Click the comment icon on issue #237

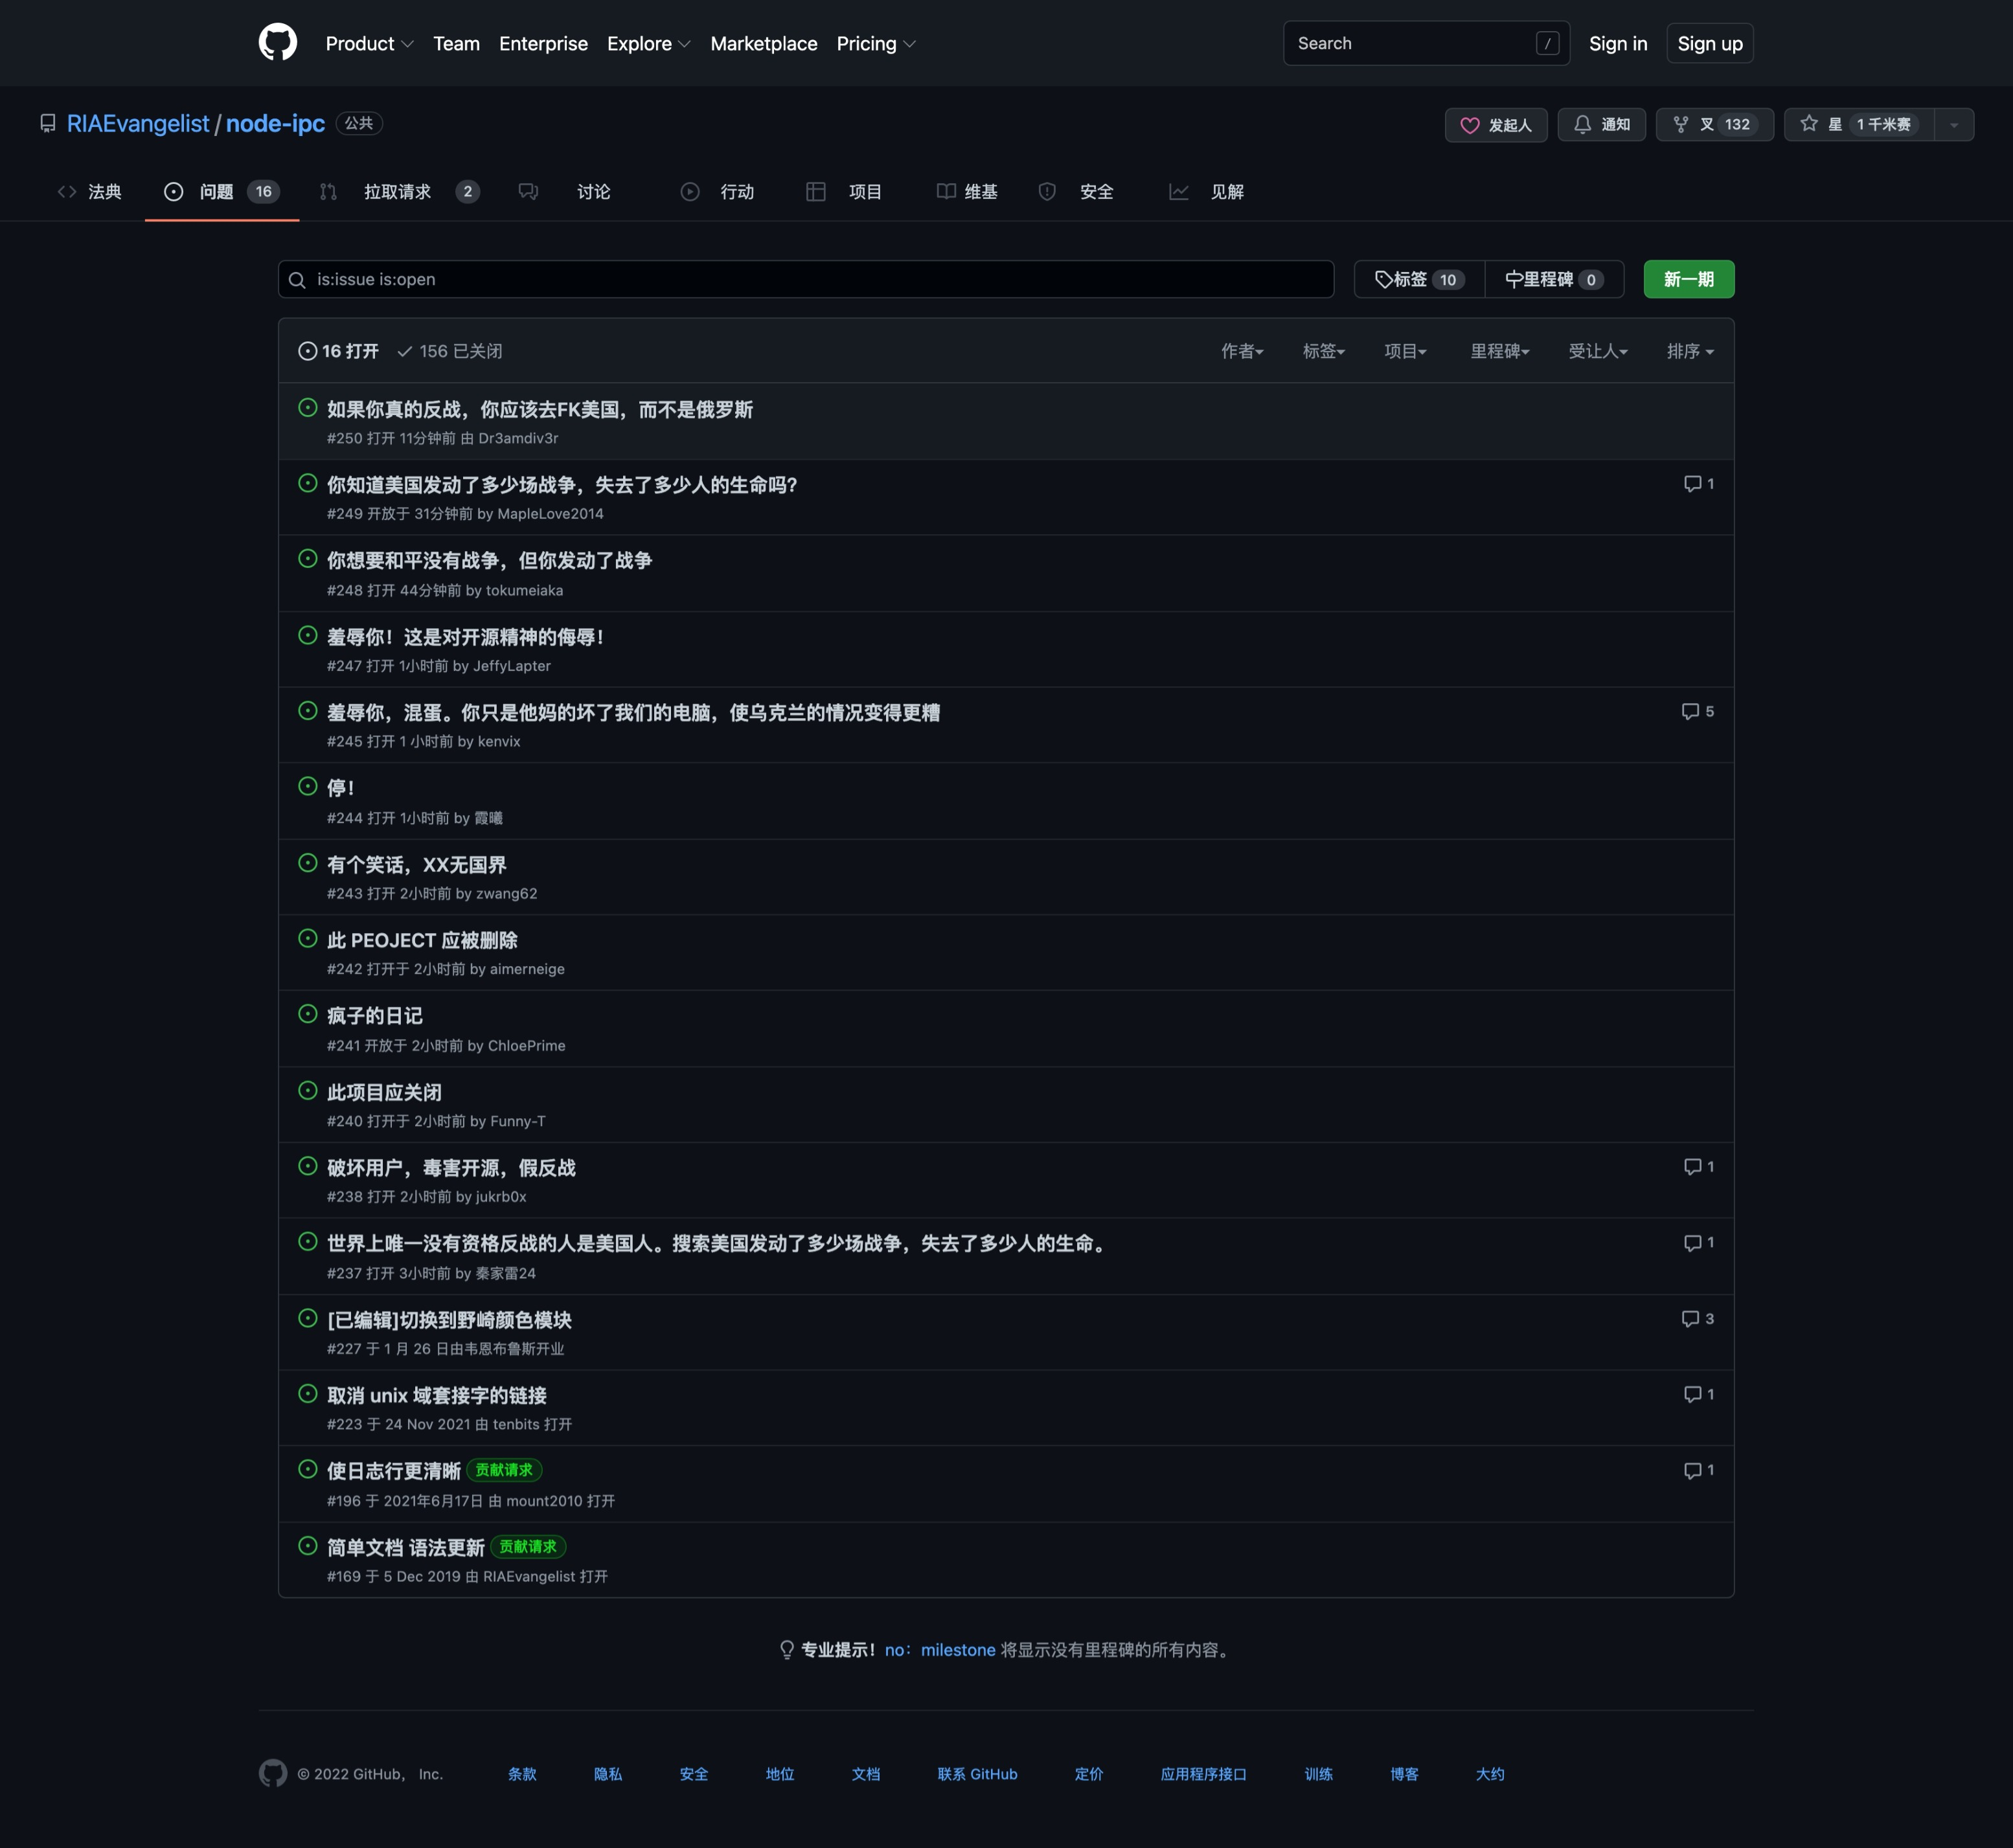pyautogui.click(x=1692, y=1243)
